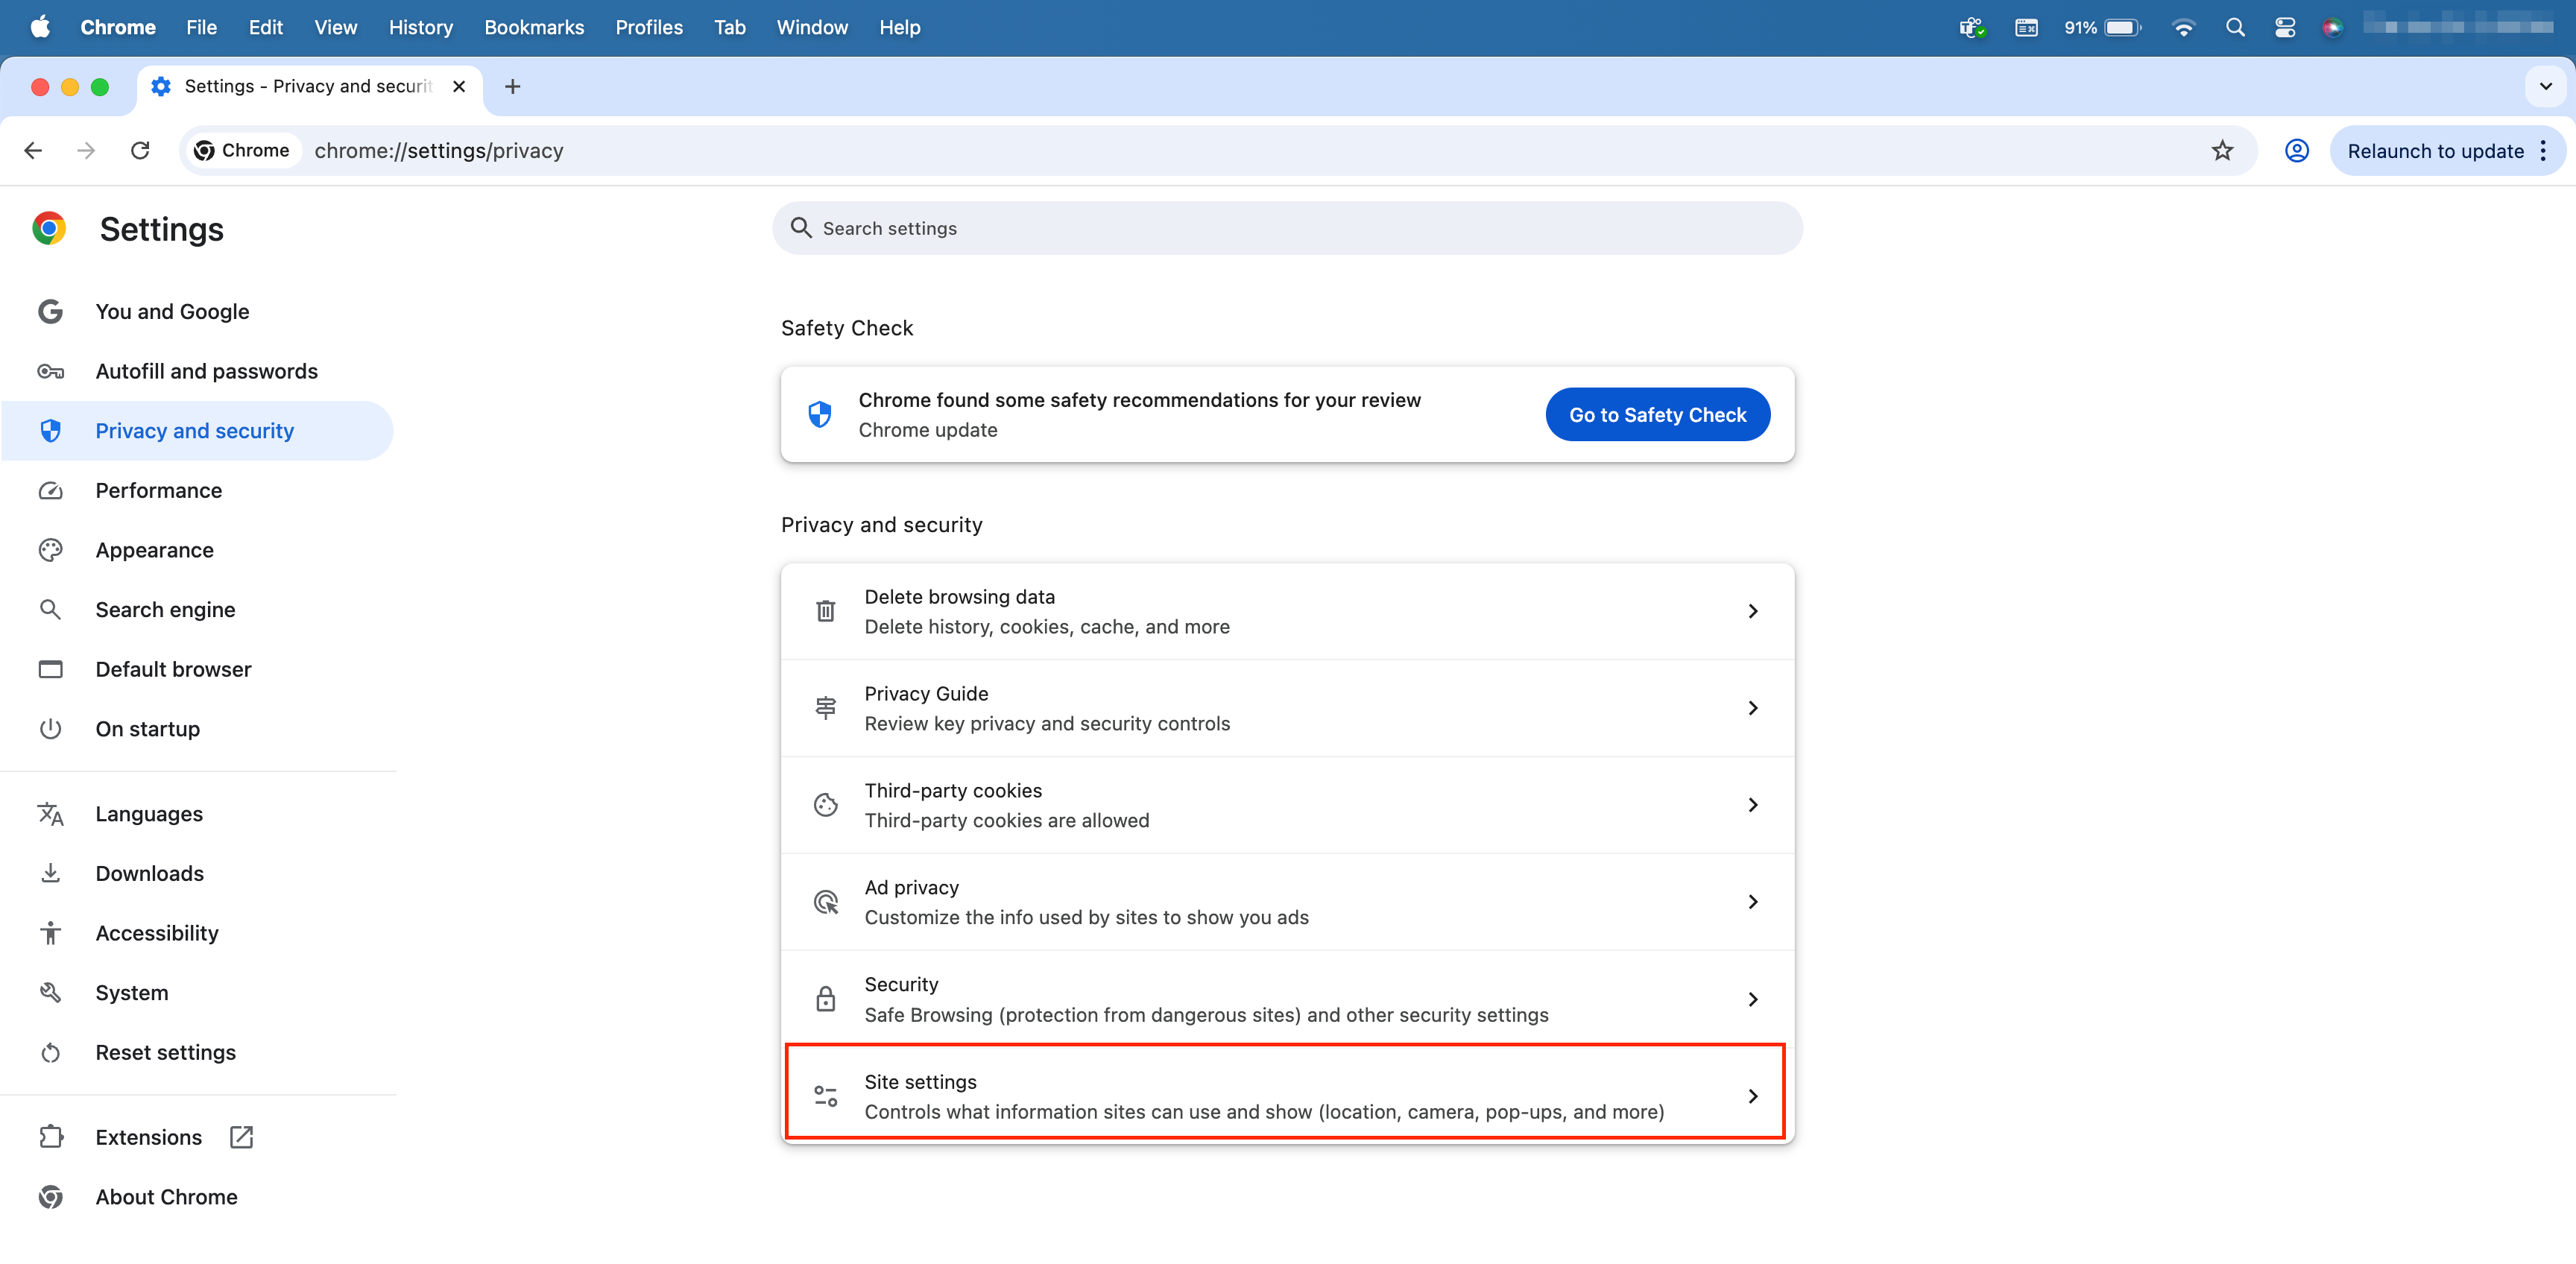The width and height of the screenshot is (2576, 1264).
Task: Open the profile avatar icon
Action: tap(2296, 151)
